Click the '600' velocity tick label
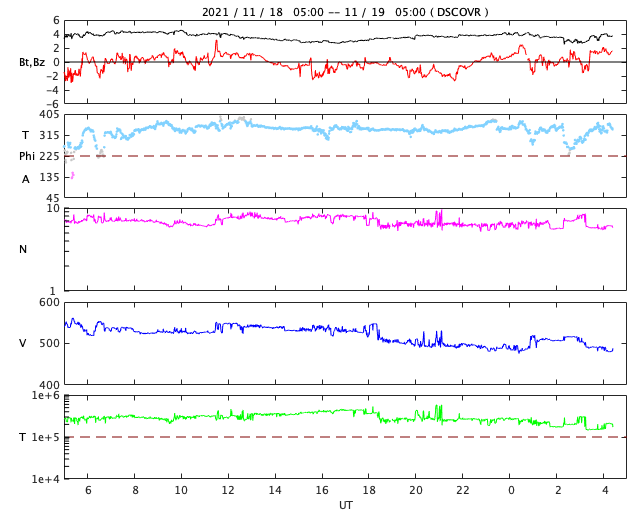Screen dimensions: 640x512 [49, 303]
